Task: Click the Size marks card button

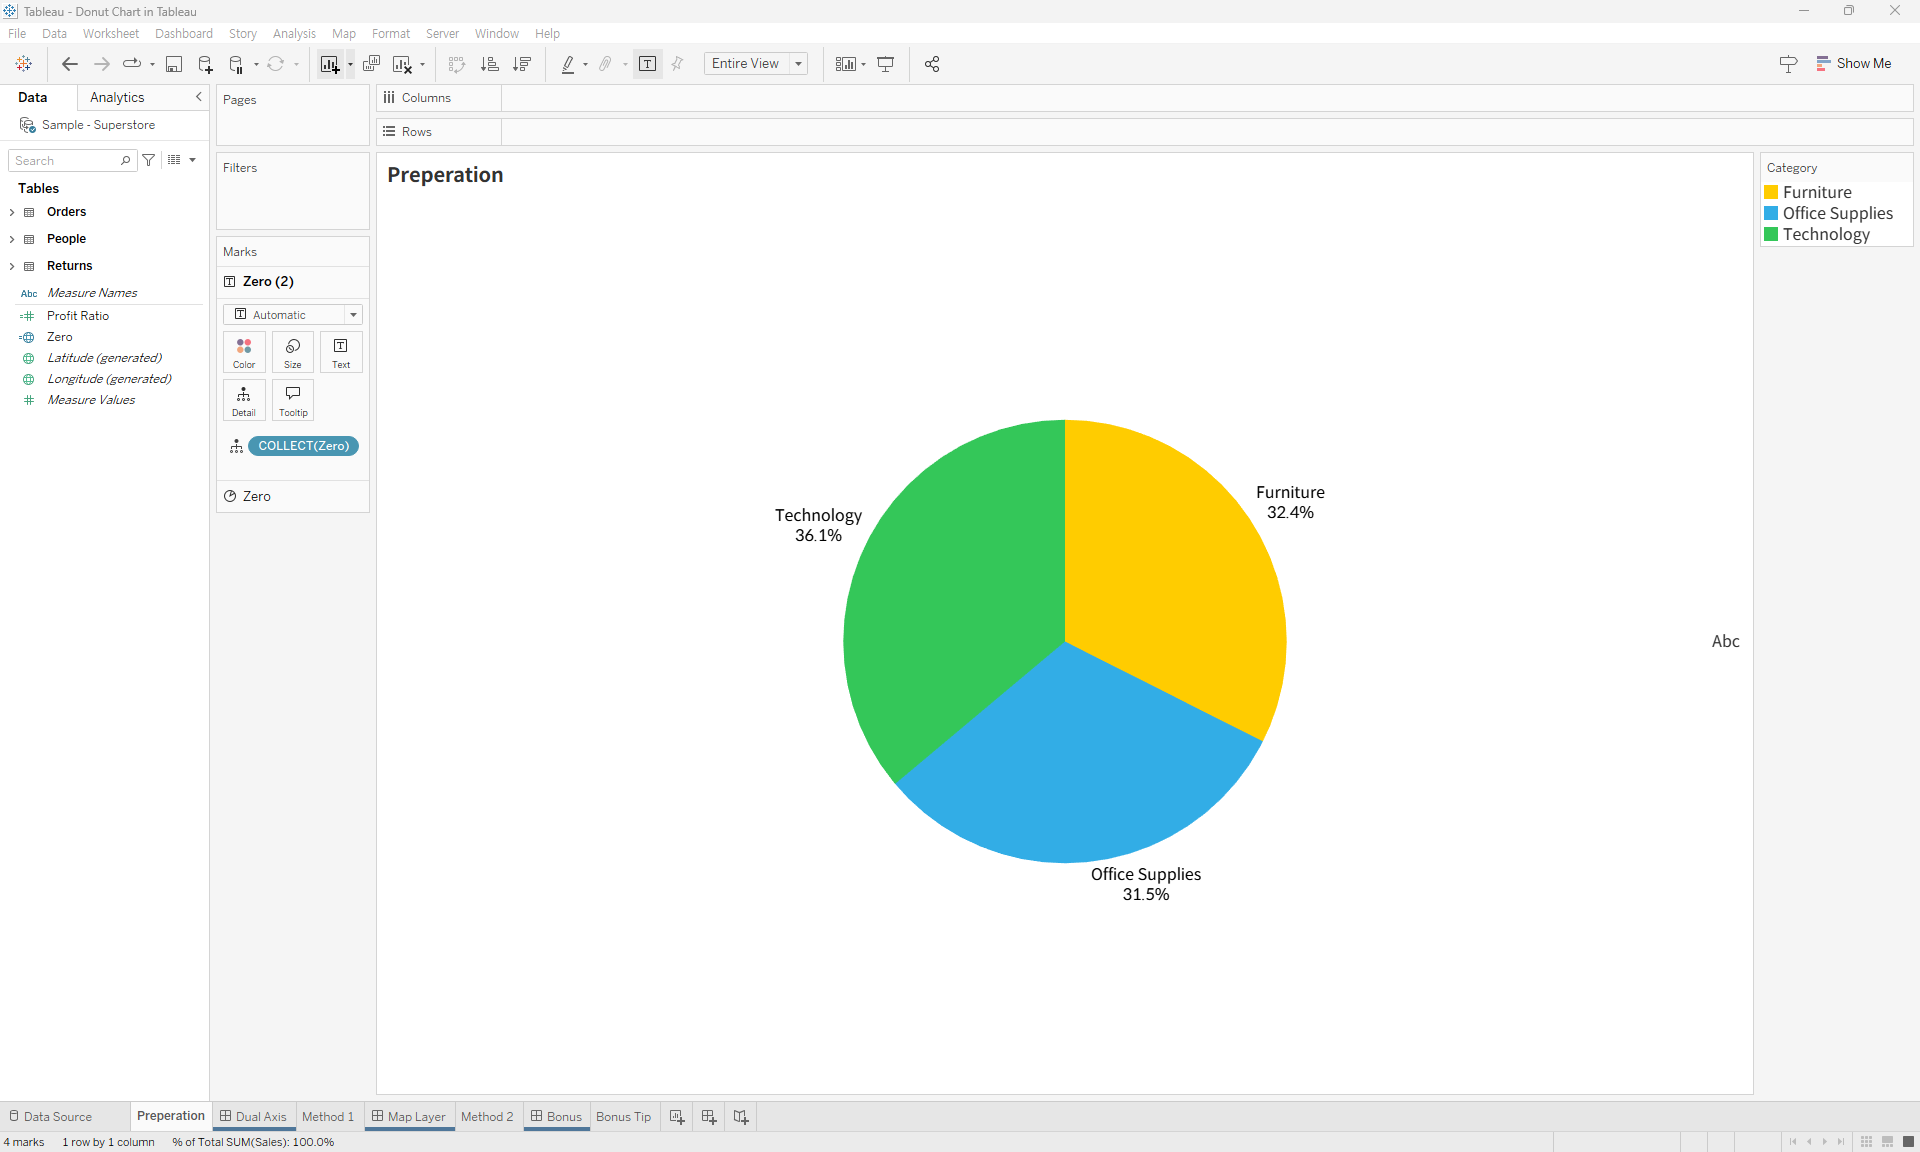Action: click(x=293, y=353)
